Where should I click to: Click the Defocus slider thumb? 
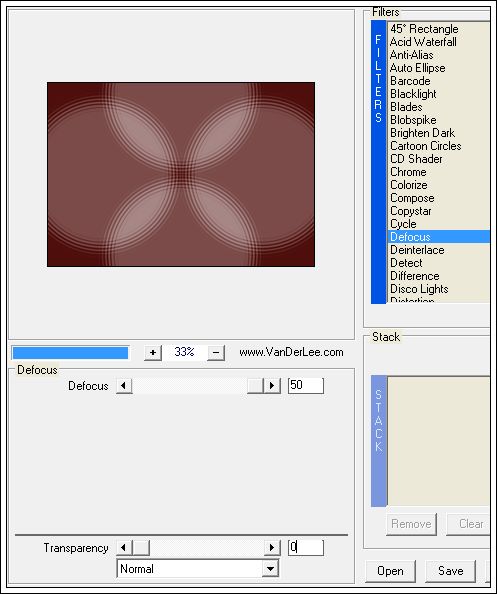[x=255, y=386]
